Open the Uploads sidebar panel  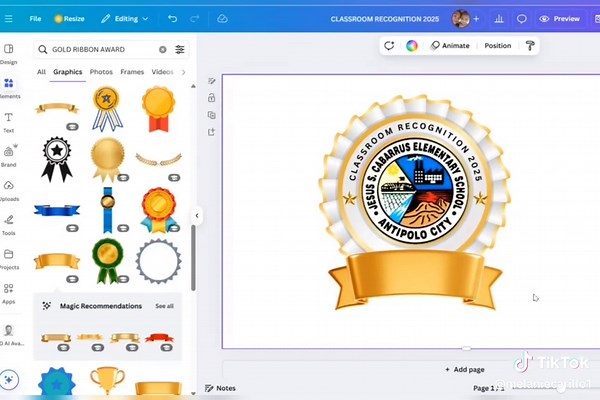pyautogui.click(x=9, y=191)
